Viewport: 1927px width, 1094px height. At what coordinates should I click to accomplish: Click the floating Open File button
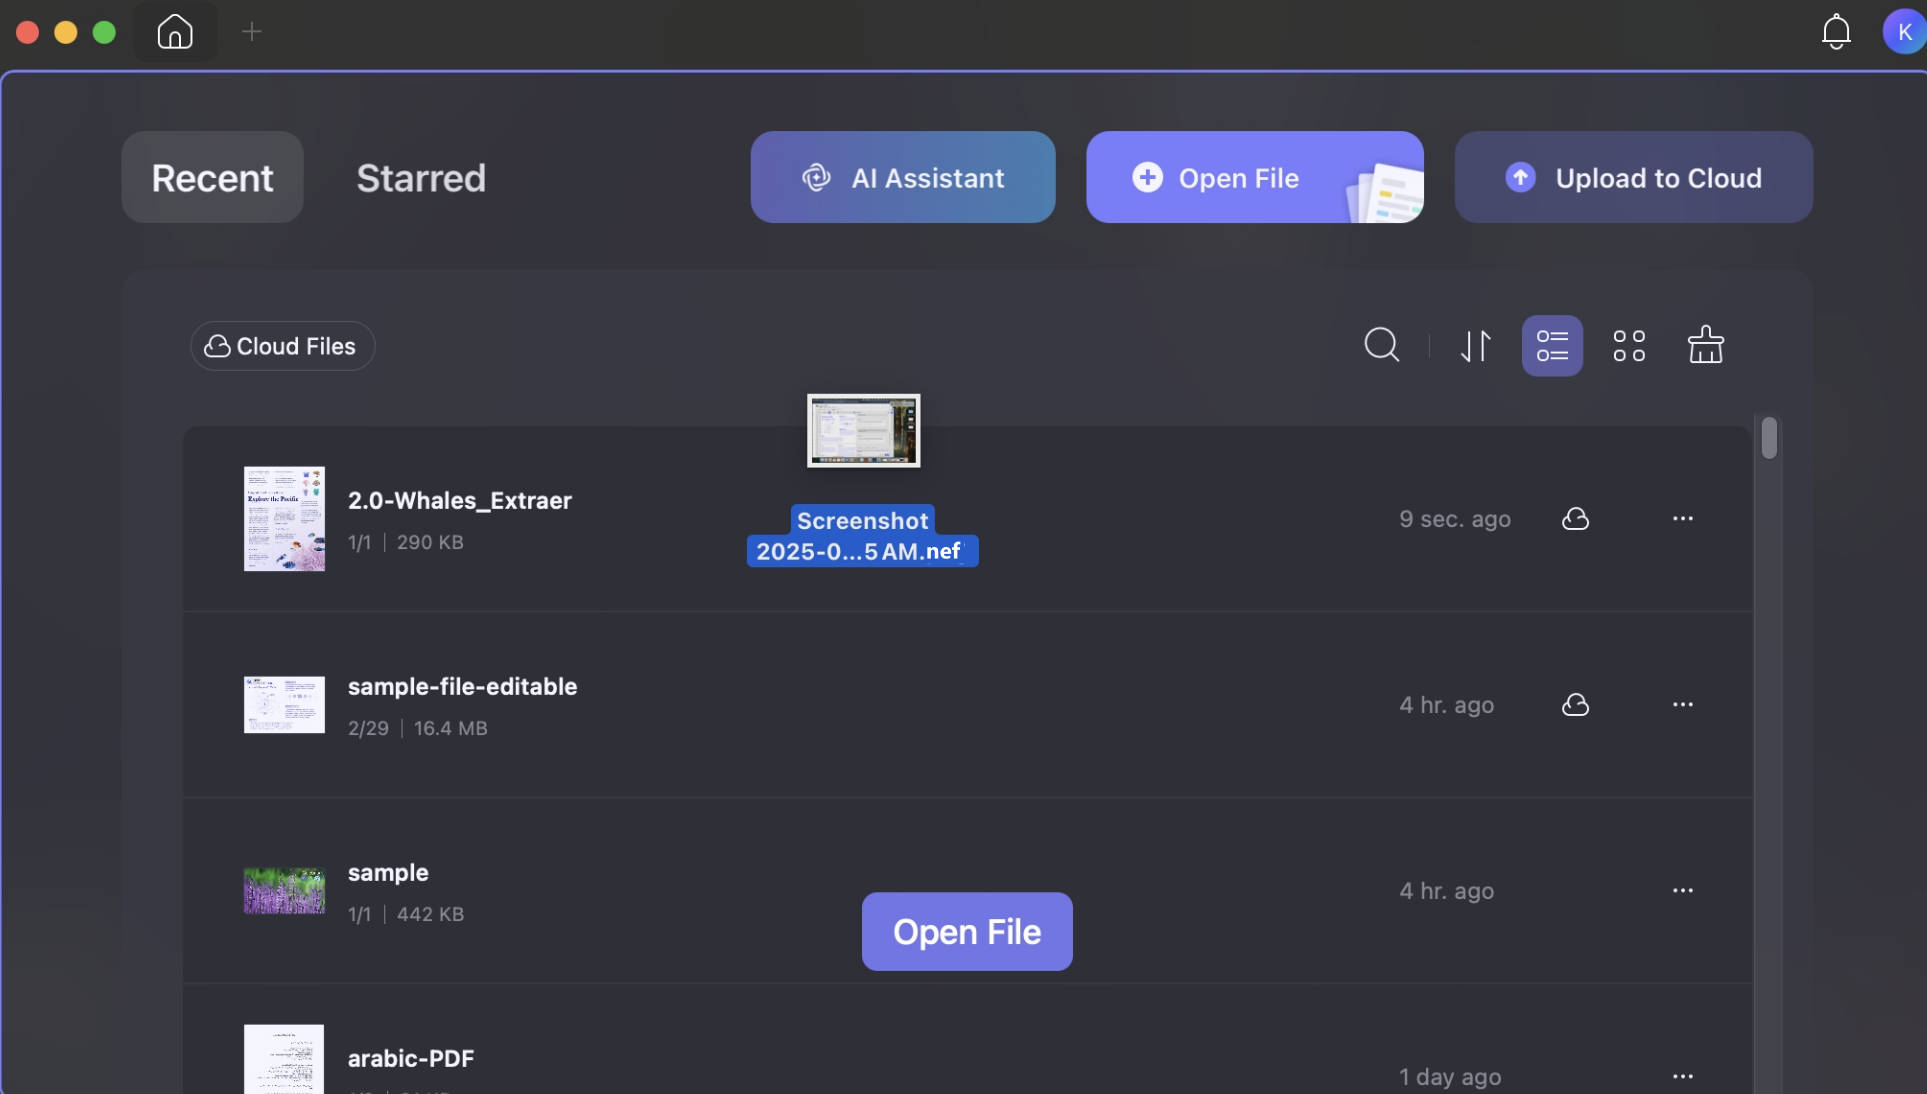coord(967,931)
